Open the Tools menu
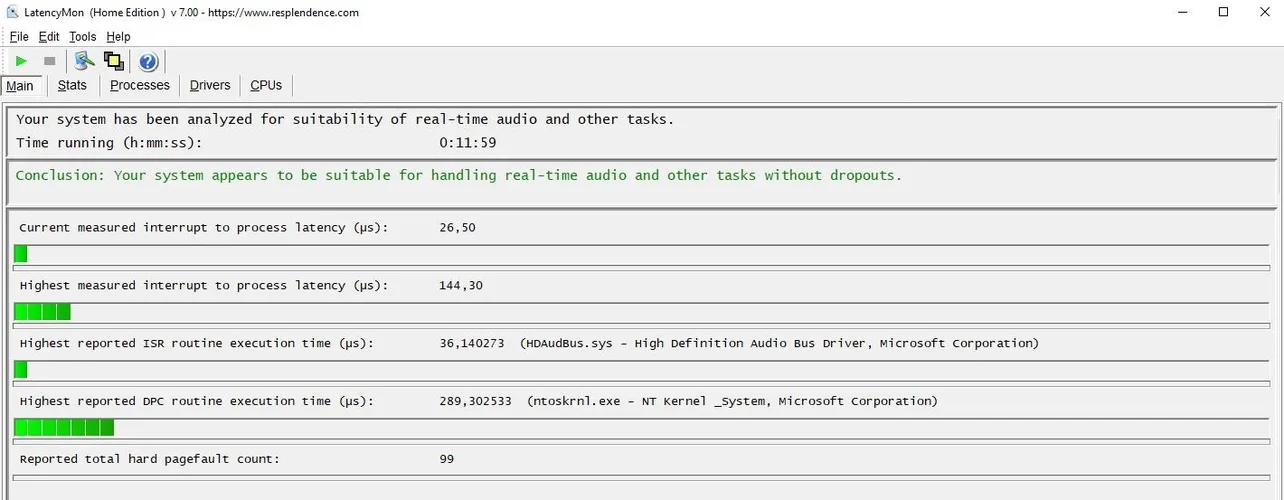This screenshot has width=1284, height=500. pos(83,37)
